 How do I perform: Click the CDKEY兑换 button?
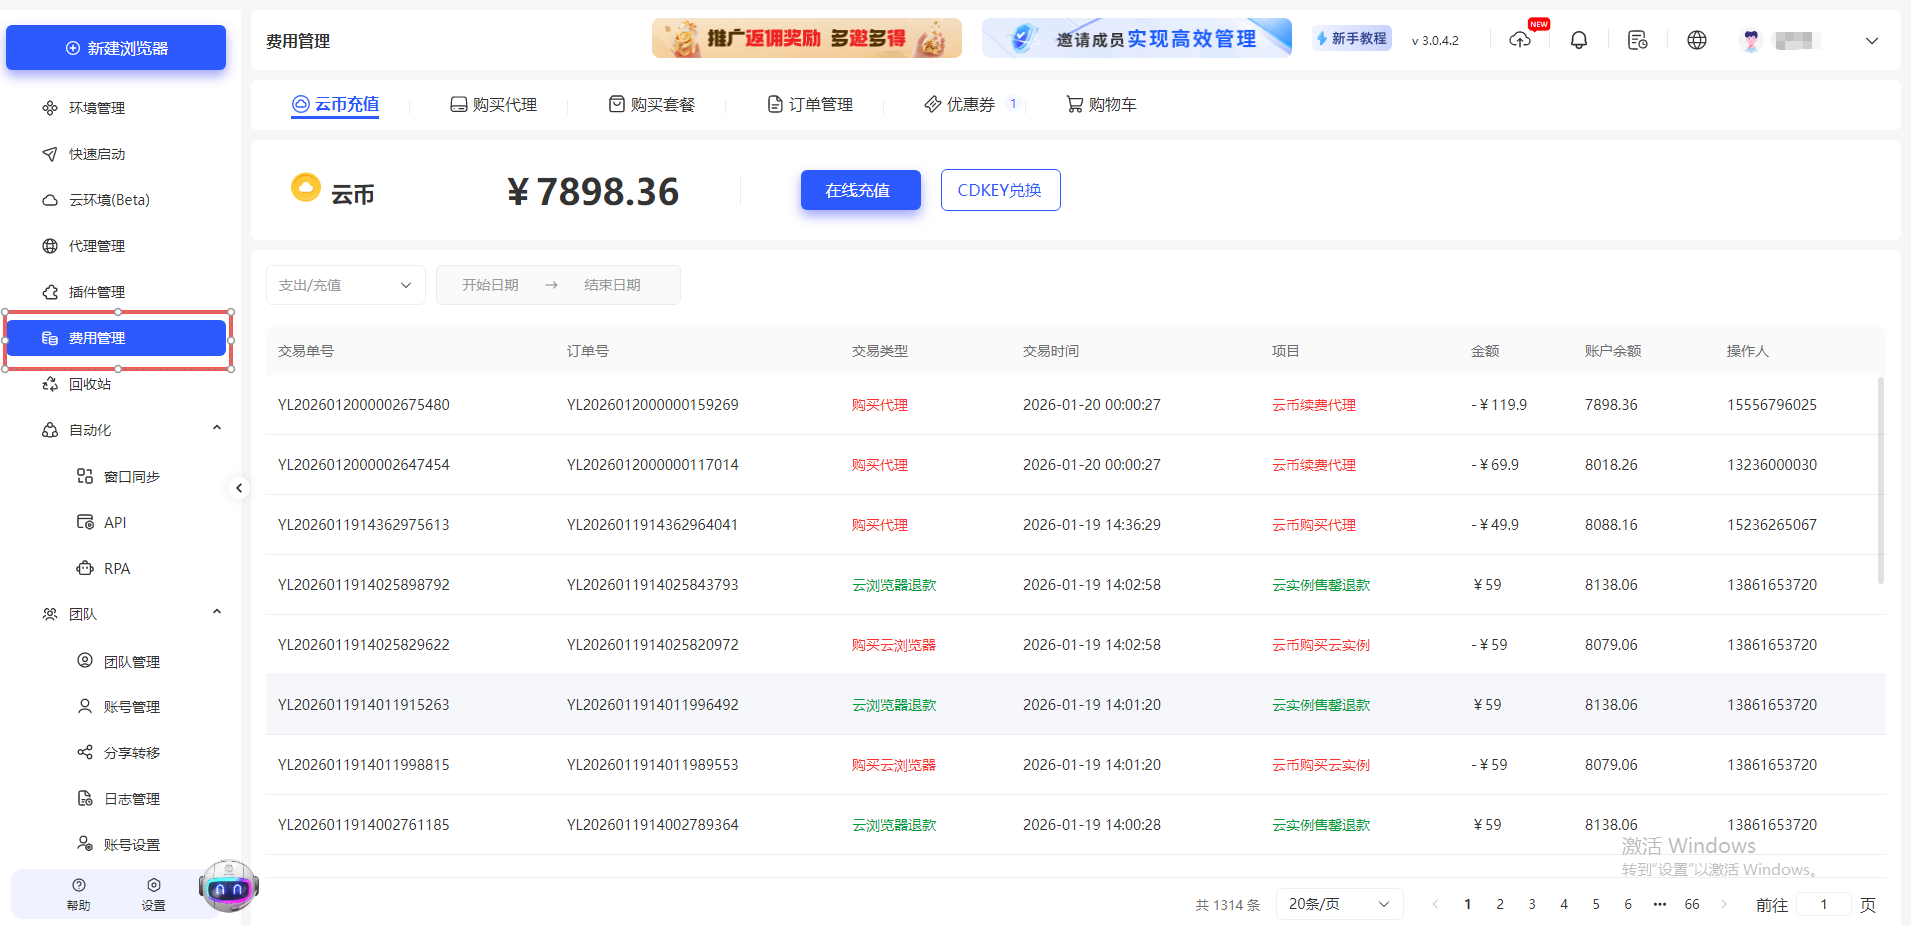[1000, 190]
